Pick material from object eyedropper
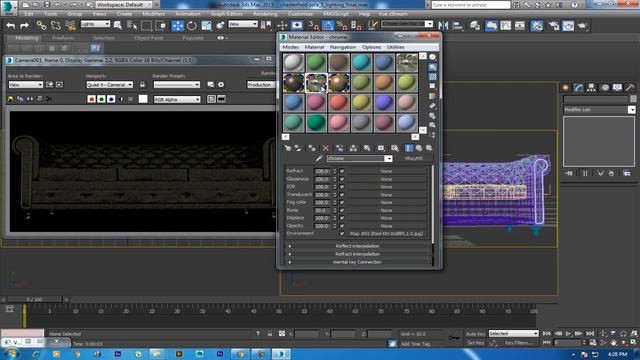This screenshot has width=640, height=360. pyautogui.click(x=319, y=158)
